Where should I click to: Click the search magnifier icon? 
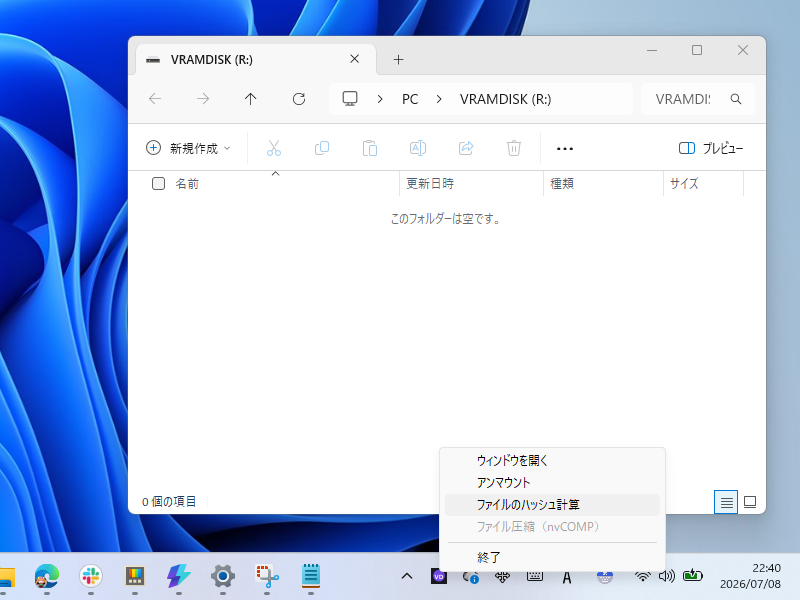point(736,99)
